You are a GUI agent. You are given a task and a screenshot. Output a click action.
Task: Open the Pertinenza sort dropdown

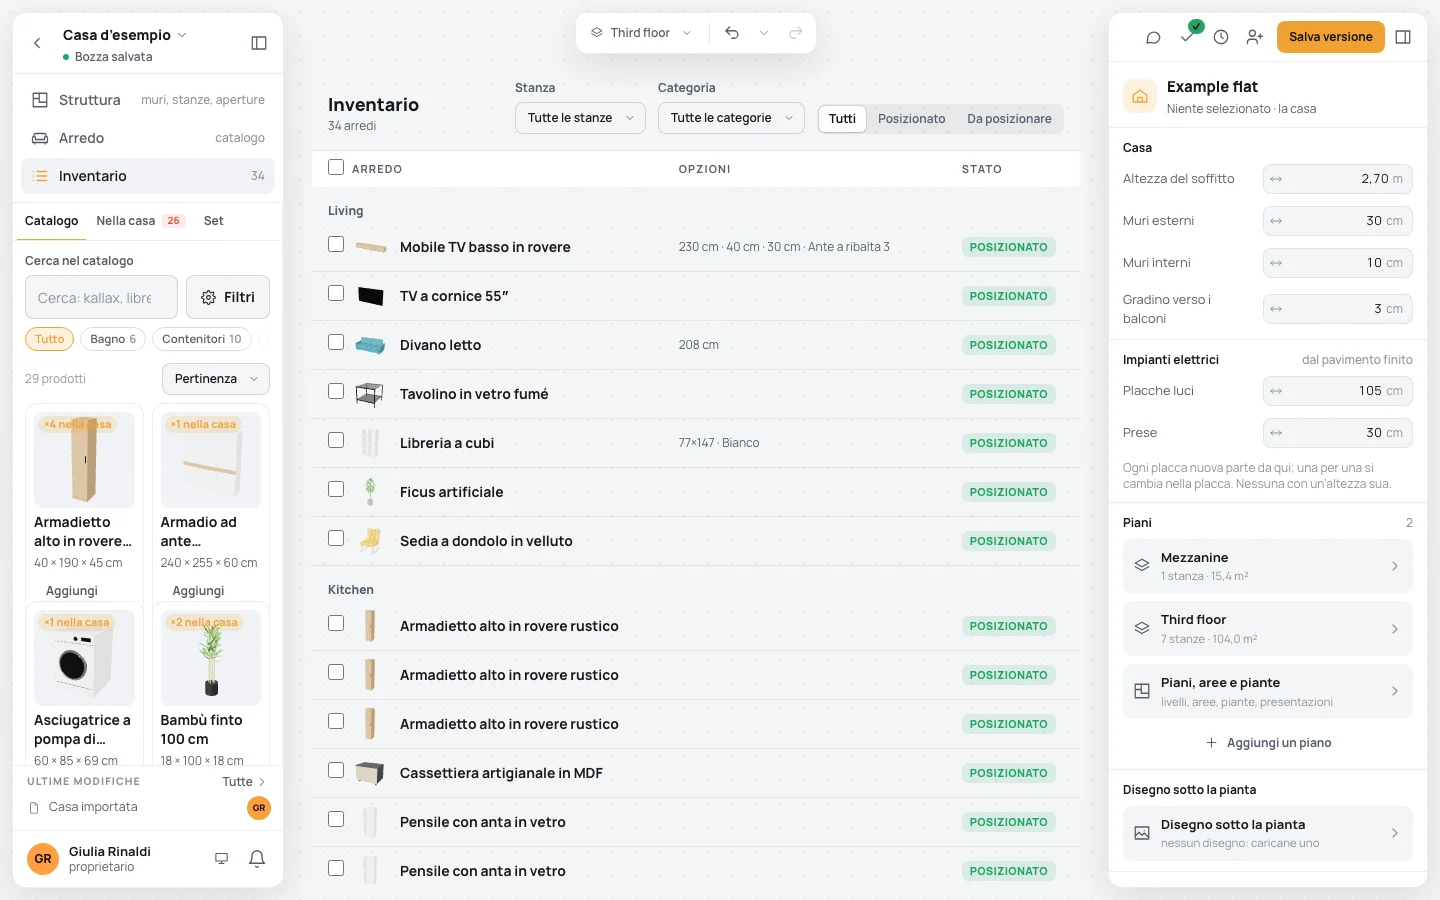coord(216,379)
